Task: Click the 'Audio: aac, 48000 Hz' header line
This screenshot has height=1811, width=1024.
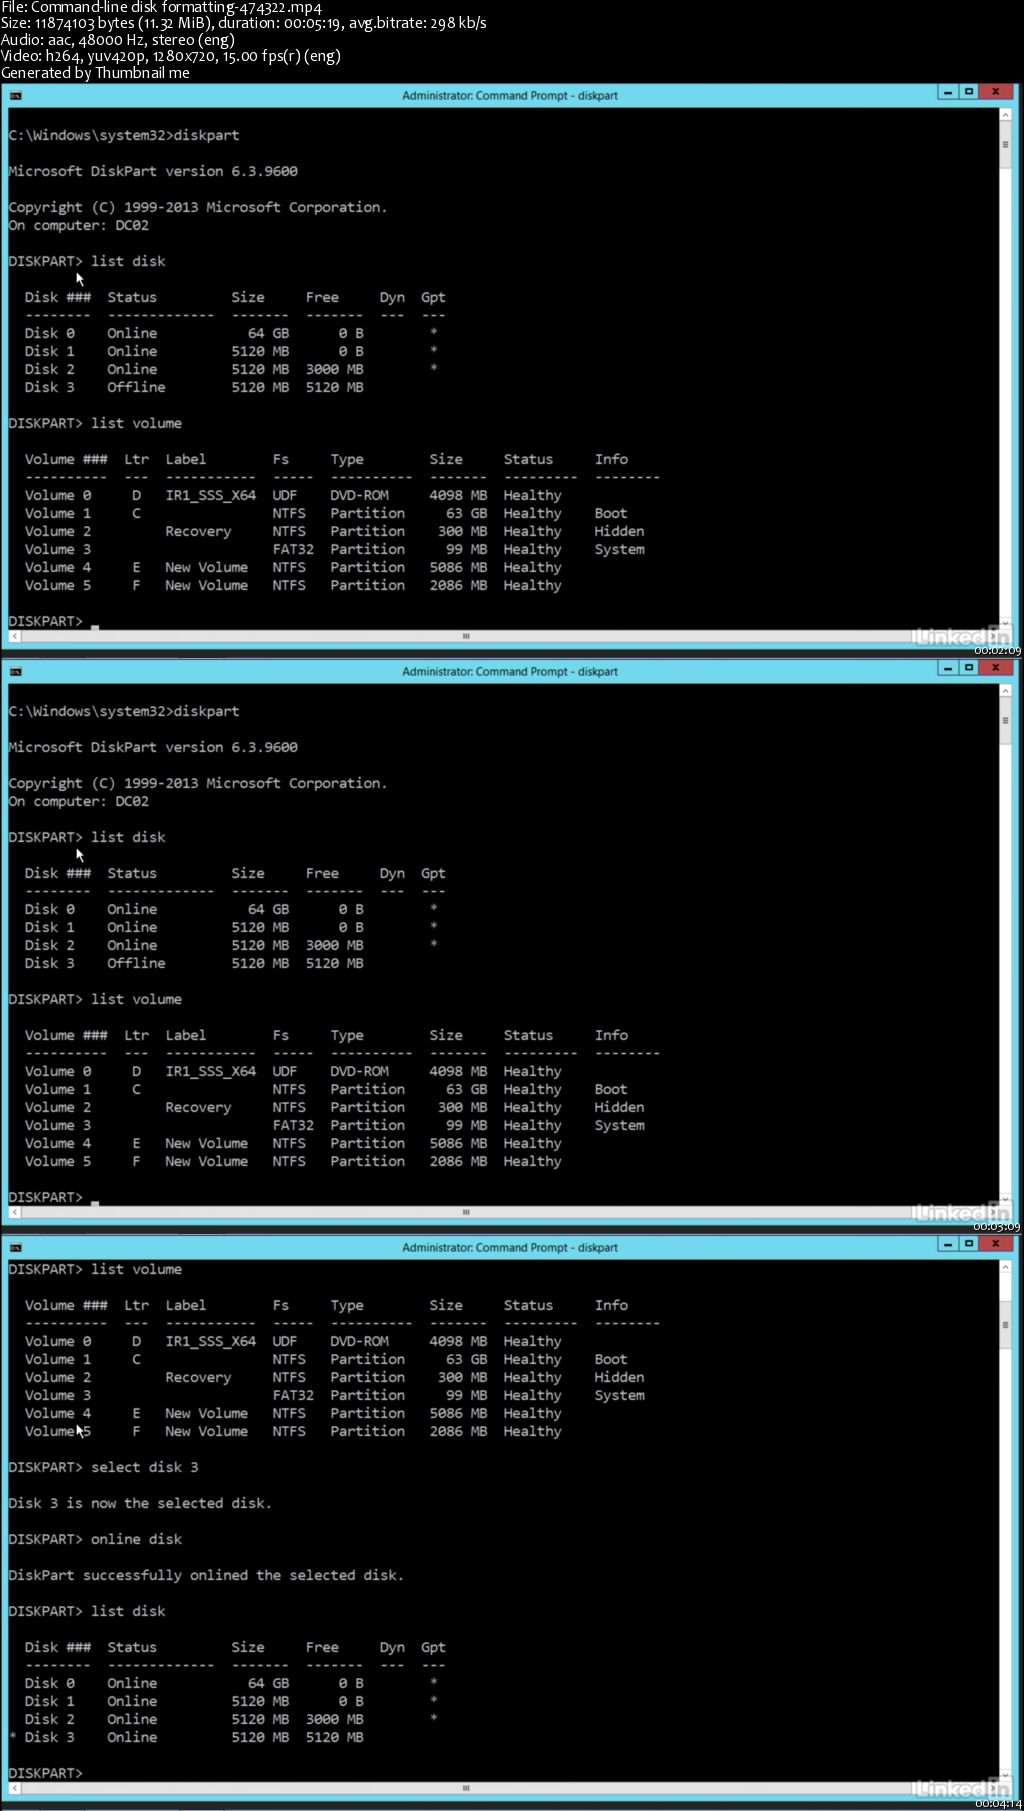Action: [x=118, y=40]
